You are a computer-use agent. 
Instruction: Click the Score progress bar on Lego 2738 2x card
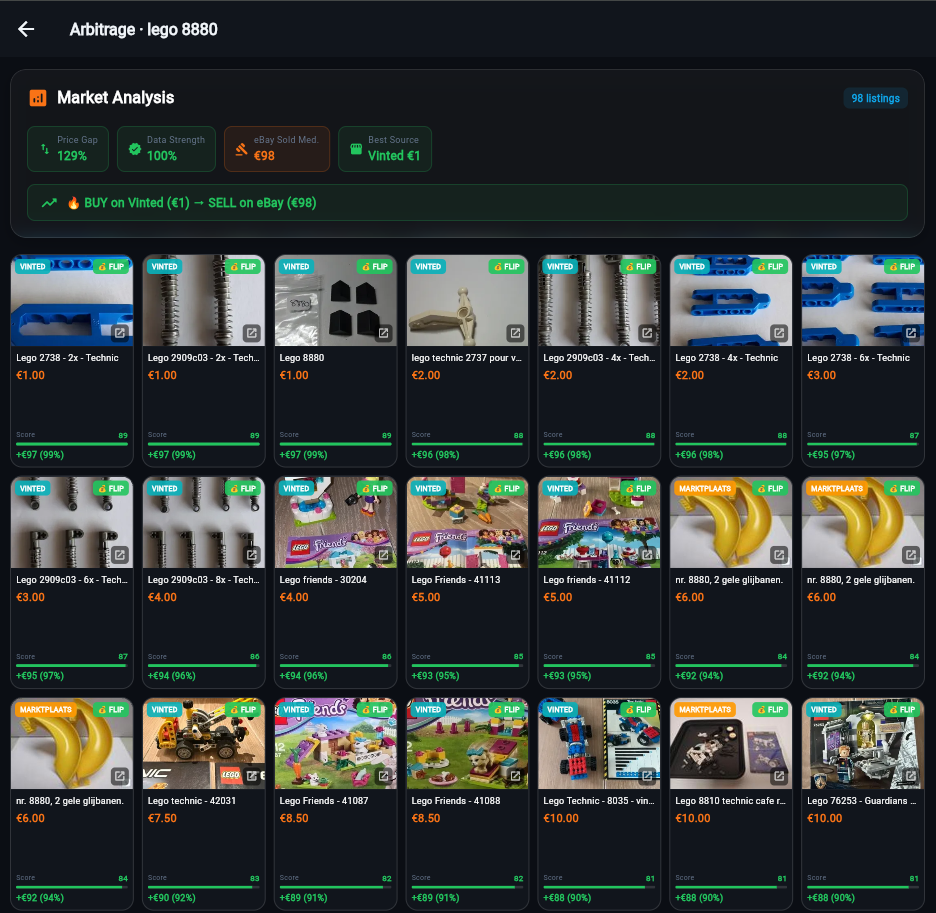click(72, 443)
